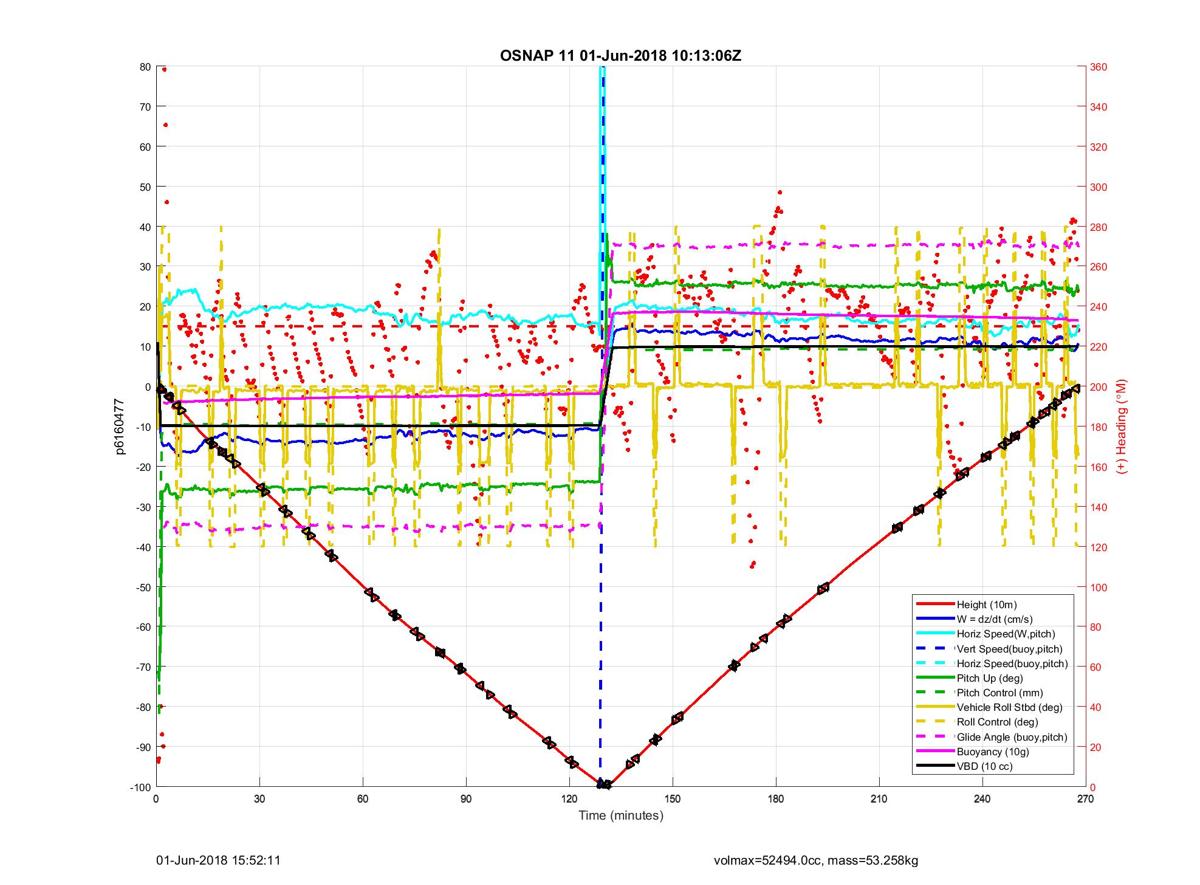Click legend entry "Vert Speed(buoy,pitch)"
The height and width of the screenshot is (885, 1200).
tap(1009, 648)
